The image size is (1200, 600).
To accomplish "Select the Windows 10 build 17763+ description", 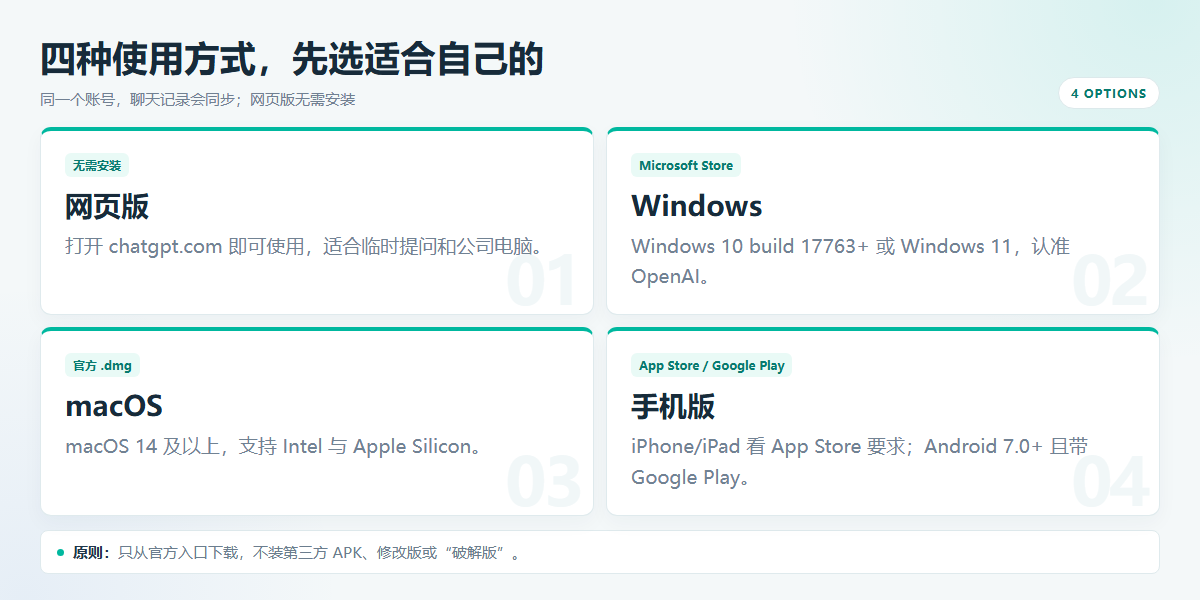I will [x=851, y=261].
